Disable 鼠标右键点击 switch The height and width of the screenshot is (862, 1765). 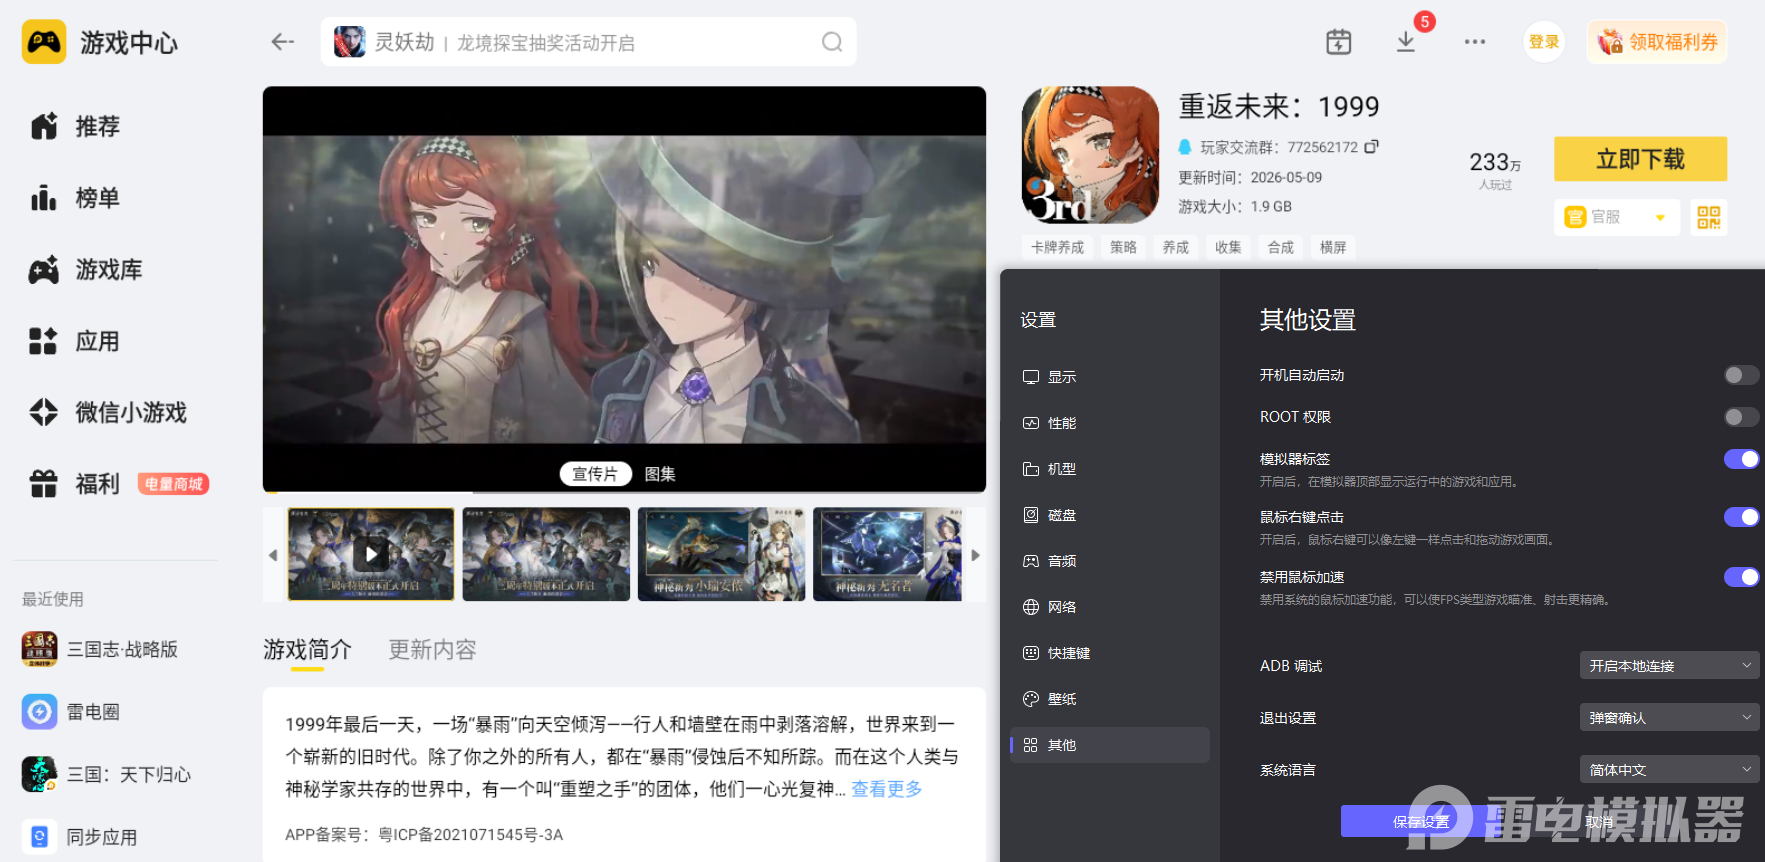click(x=1741, y=517)
